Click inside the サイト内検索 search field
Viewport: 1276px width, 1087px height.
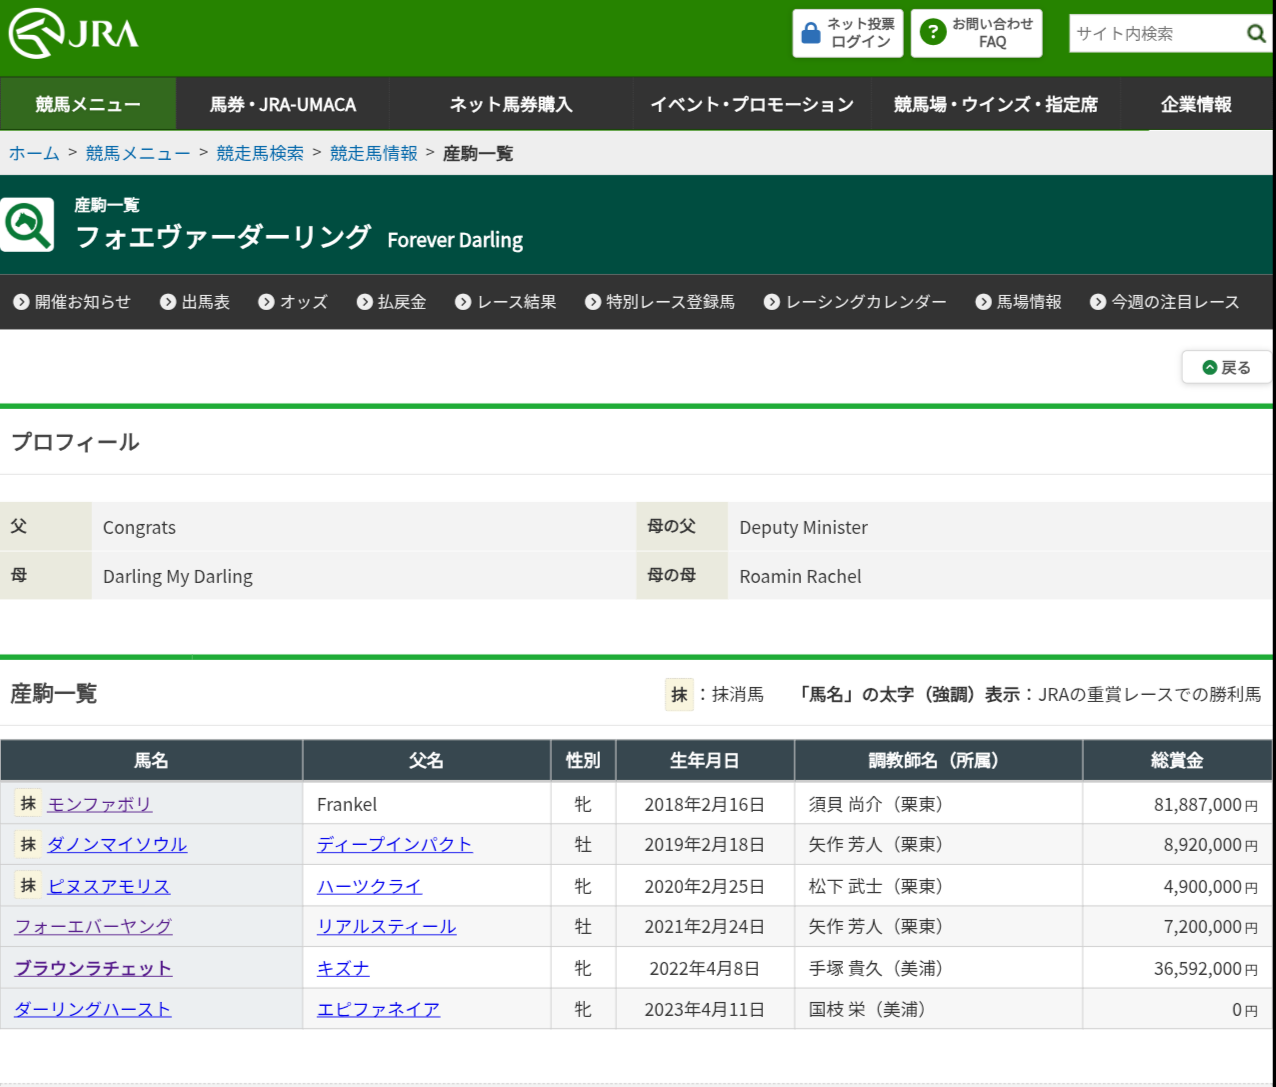coord(1154,34)
